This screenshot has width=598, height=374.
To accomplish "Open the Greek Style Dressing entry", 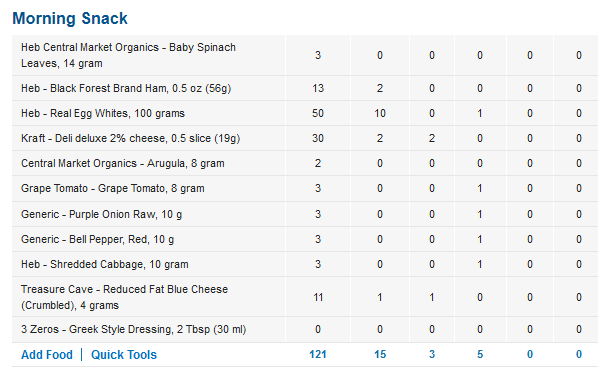I will pos(133,329).
